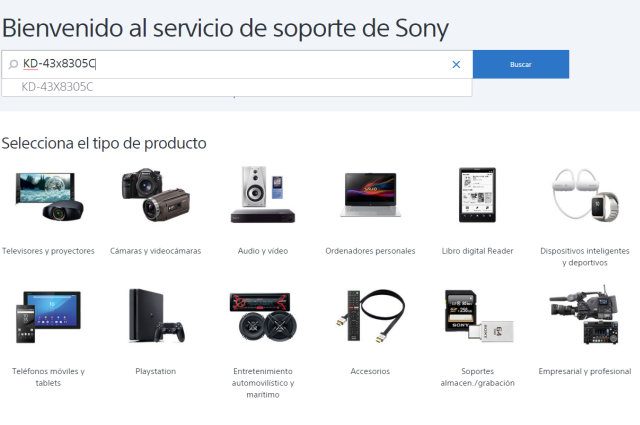Select the Libro digital Reader device image

pos(477,195)
